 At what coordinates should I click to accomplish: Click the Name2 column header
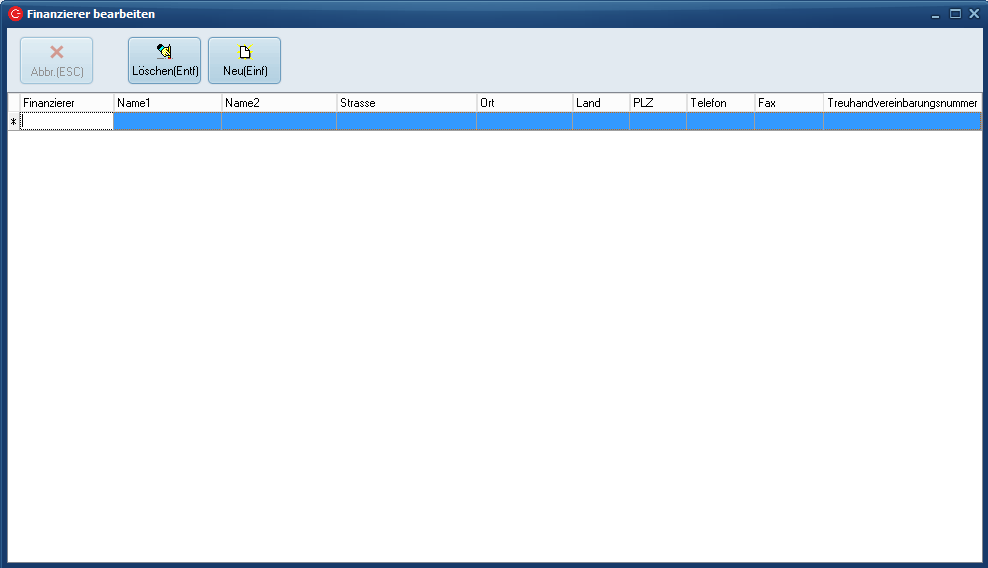[x=279, y=103]
